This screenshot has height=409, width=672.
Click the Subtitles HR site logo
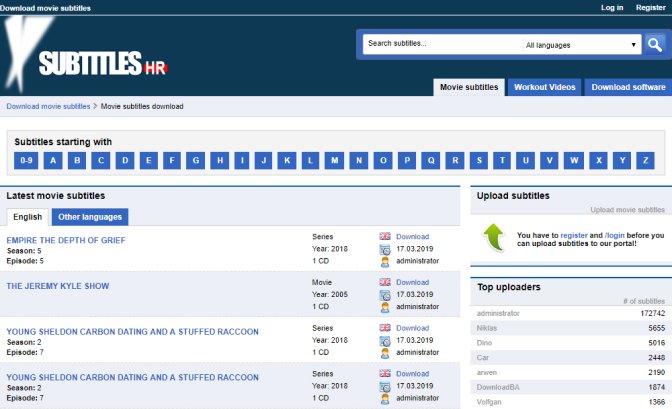pos(86,56)
